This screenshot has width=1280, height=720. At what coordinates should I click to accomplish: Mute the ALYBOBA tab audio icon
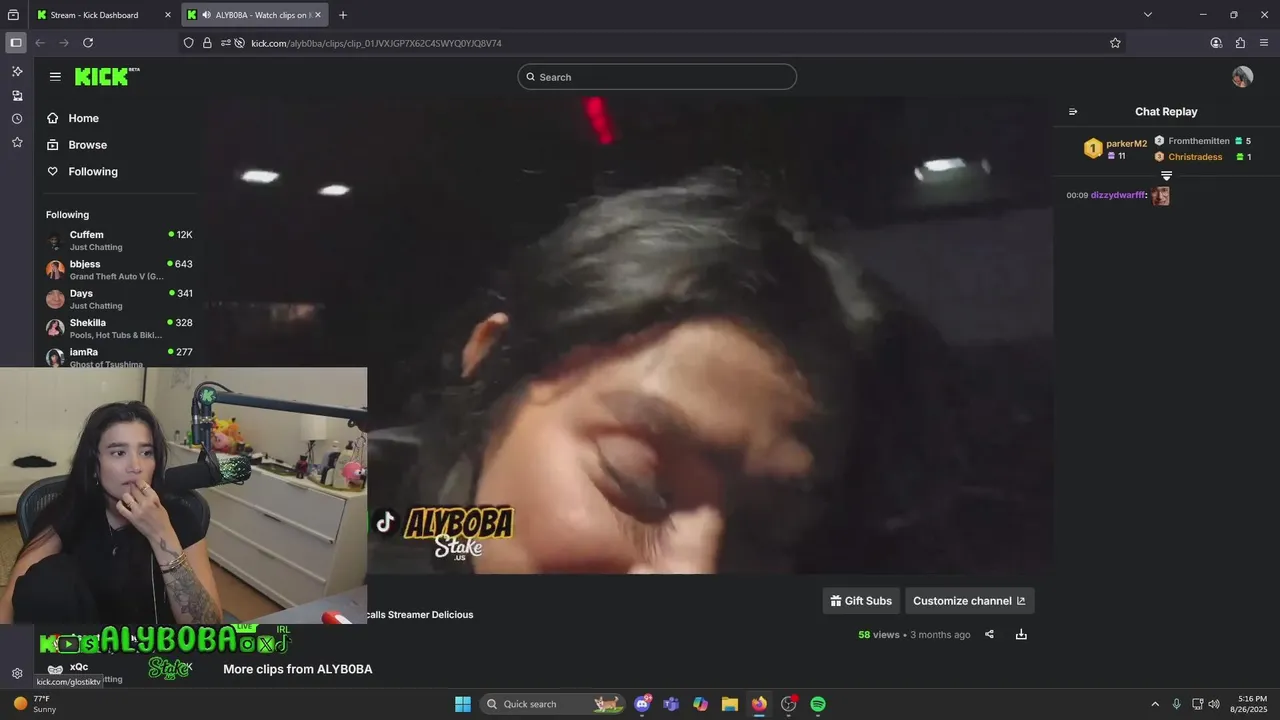point(206,15)
